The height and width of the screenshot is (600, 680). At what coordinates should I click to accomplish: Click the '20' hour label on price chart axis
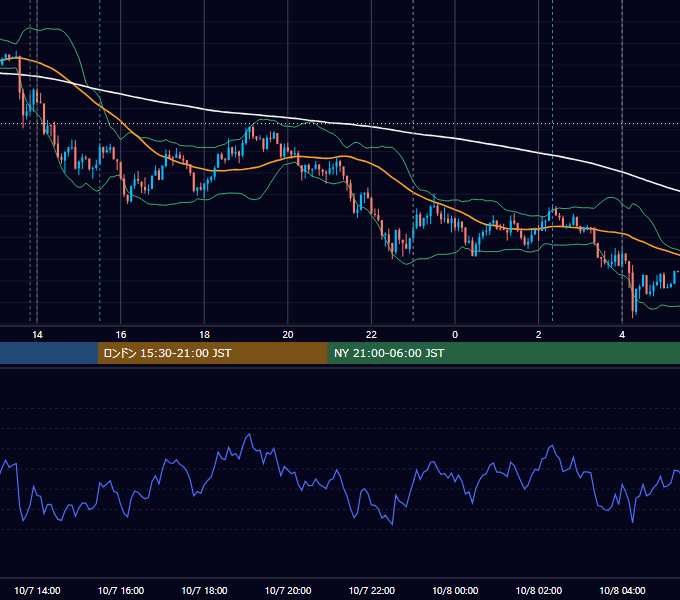288,335
